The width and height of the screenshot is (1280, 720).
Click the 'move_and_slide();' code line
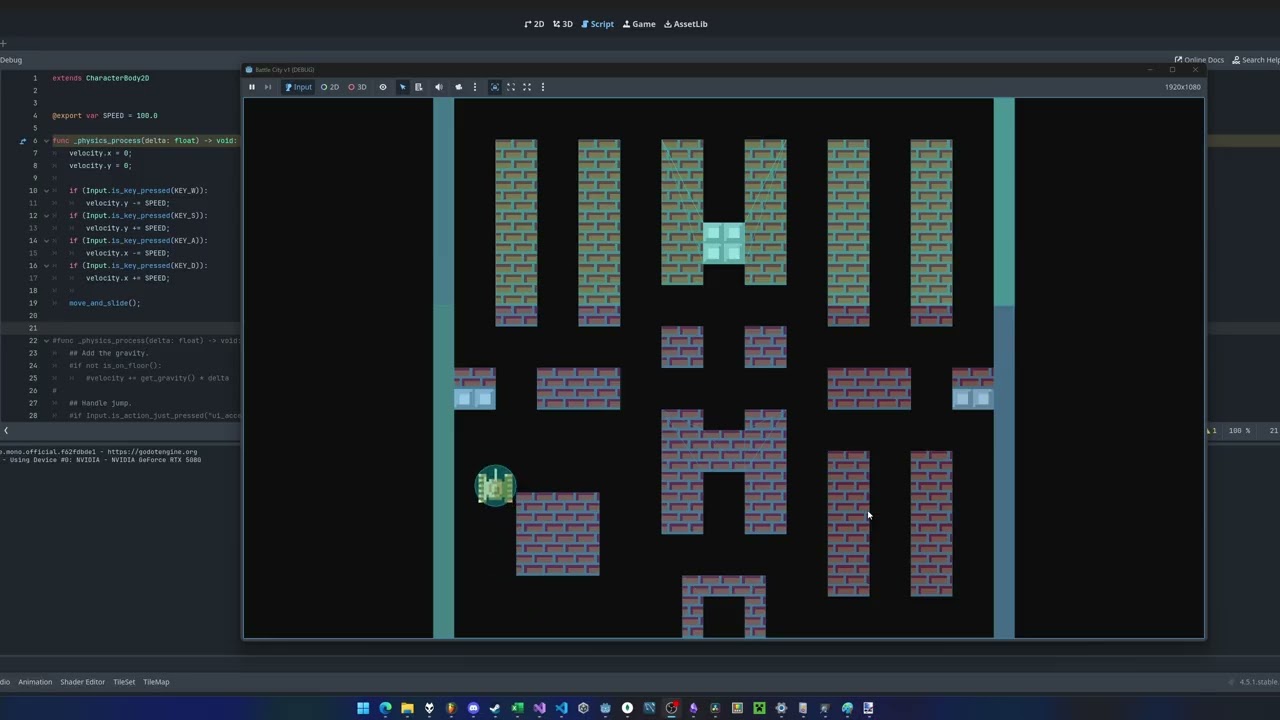point(105,303)
